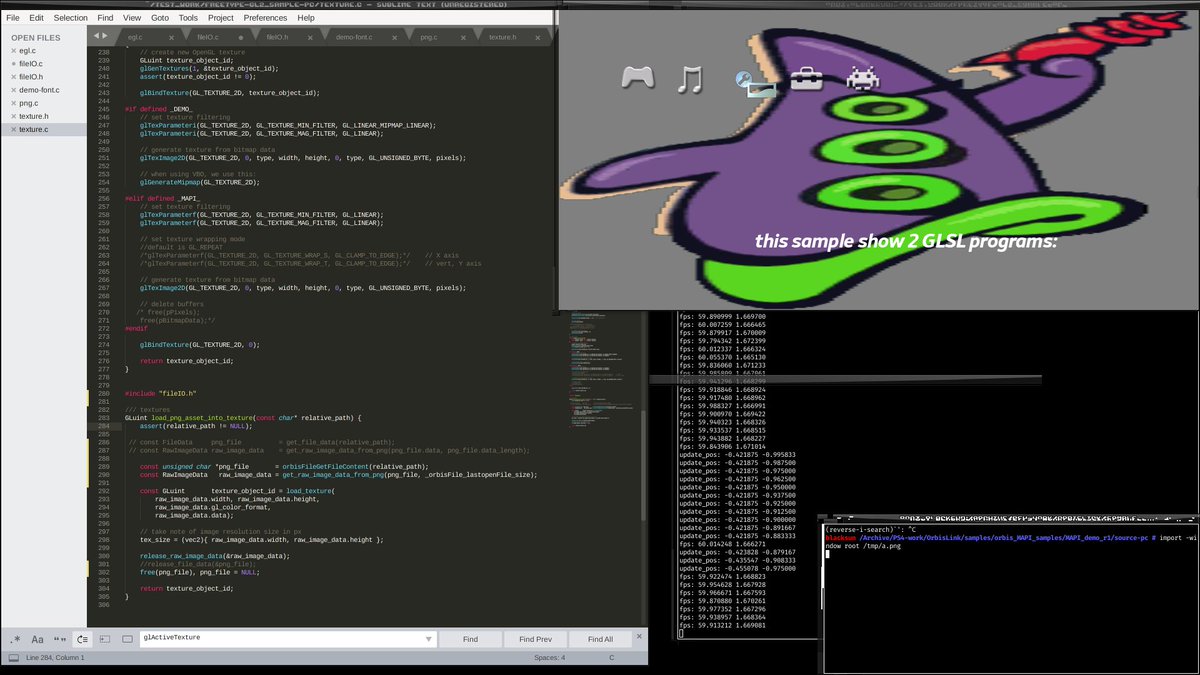This screenshot has width=1200, height=675.
Task: Click the music note icon in demo window
Action: click(690, 79)
